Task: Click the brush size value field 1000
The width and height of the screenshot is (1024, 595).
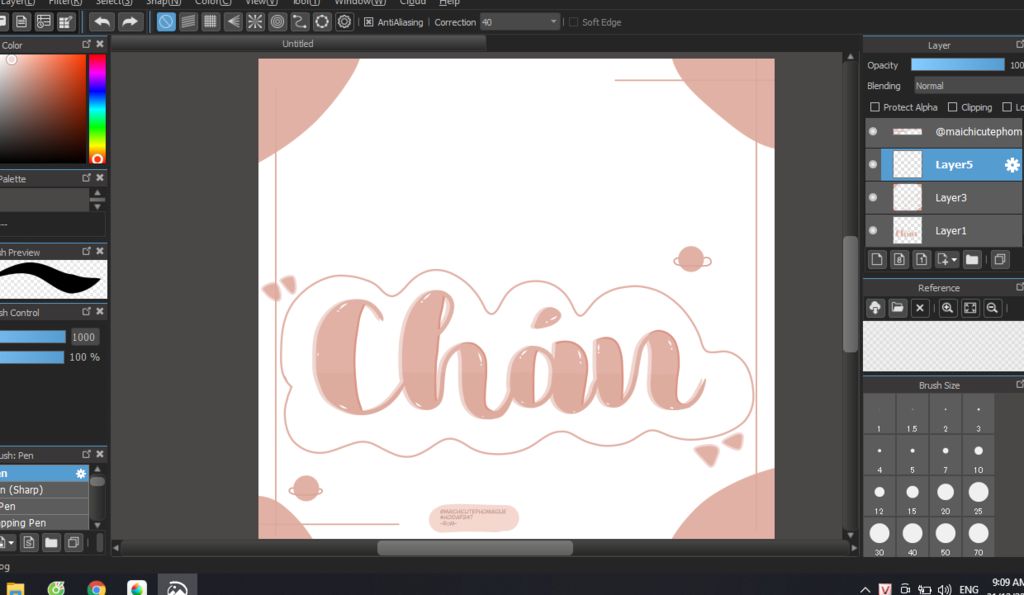Action: [x=84, y=337]
